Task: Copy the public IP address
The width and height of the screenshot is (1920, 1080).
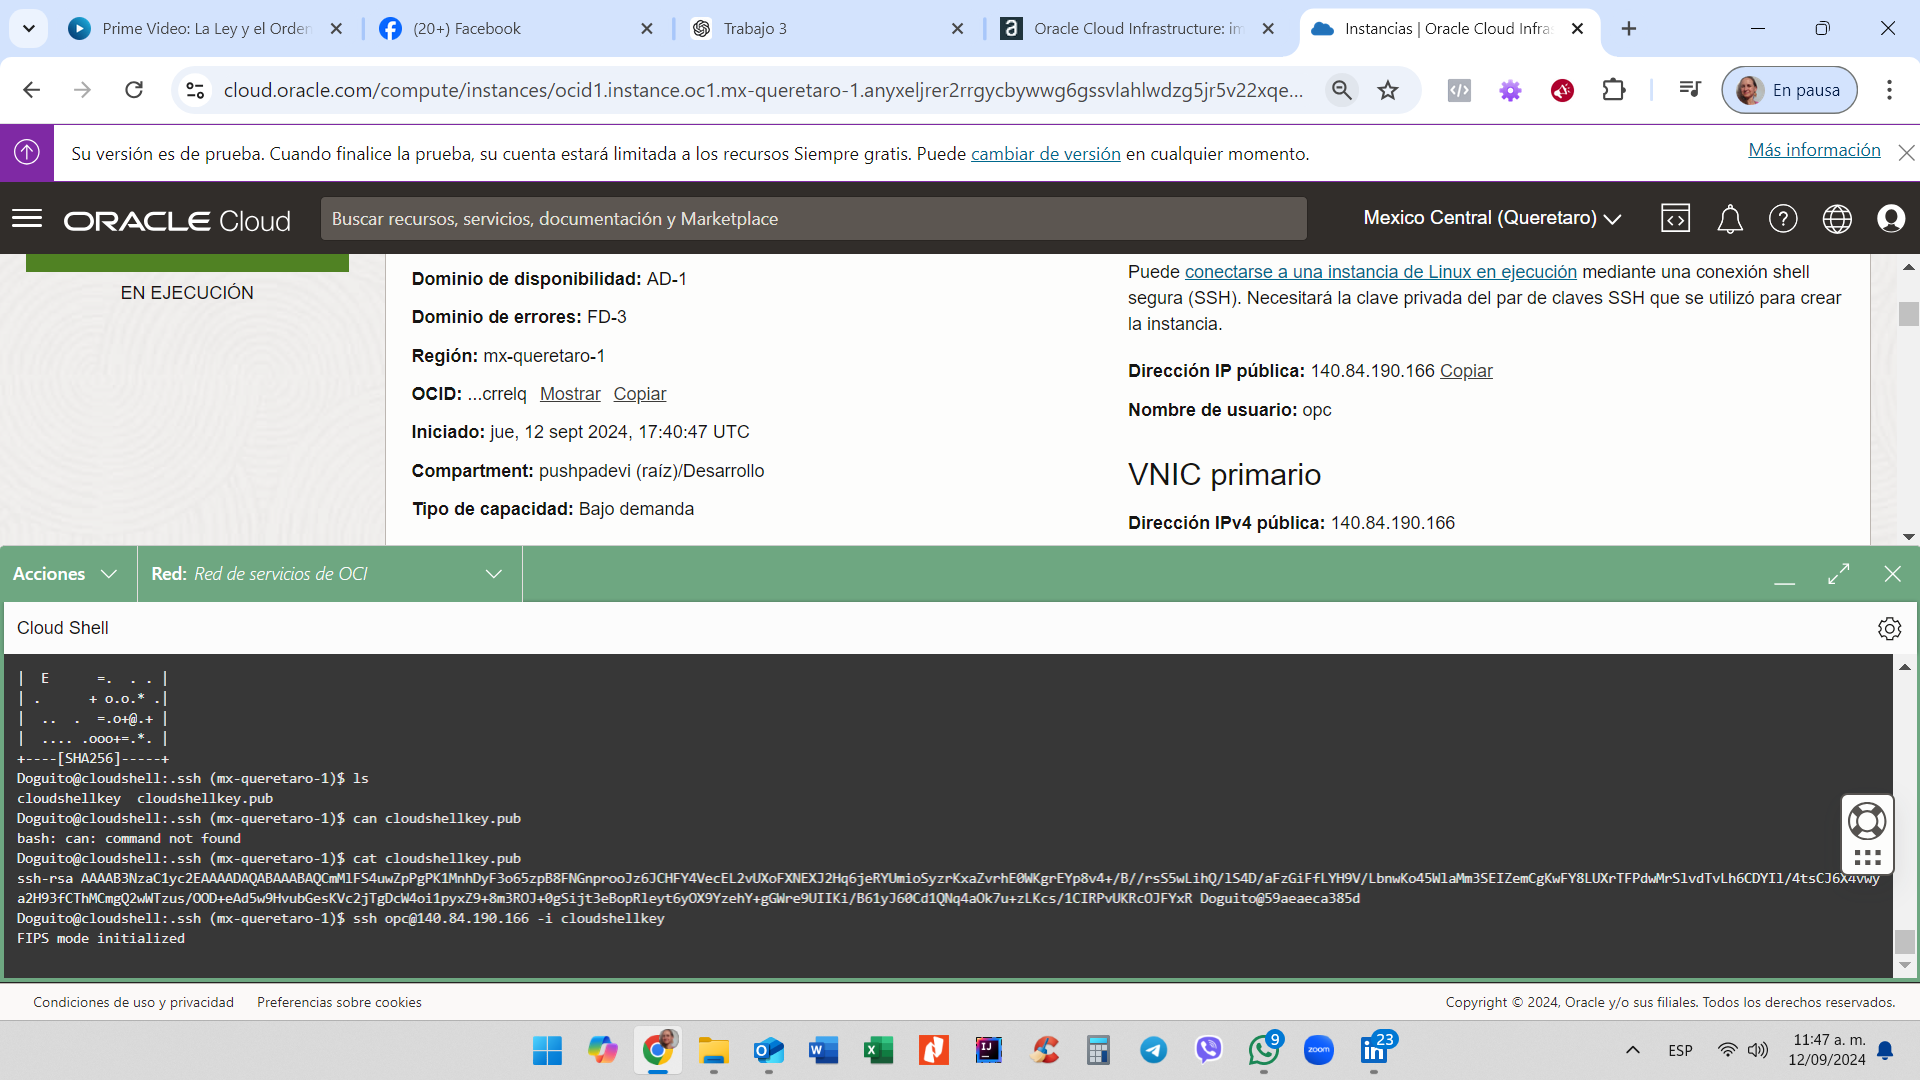Action: tap(1466, 371)
